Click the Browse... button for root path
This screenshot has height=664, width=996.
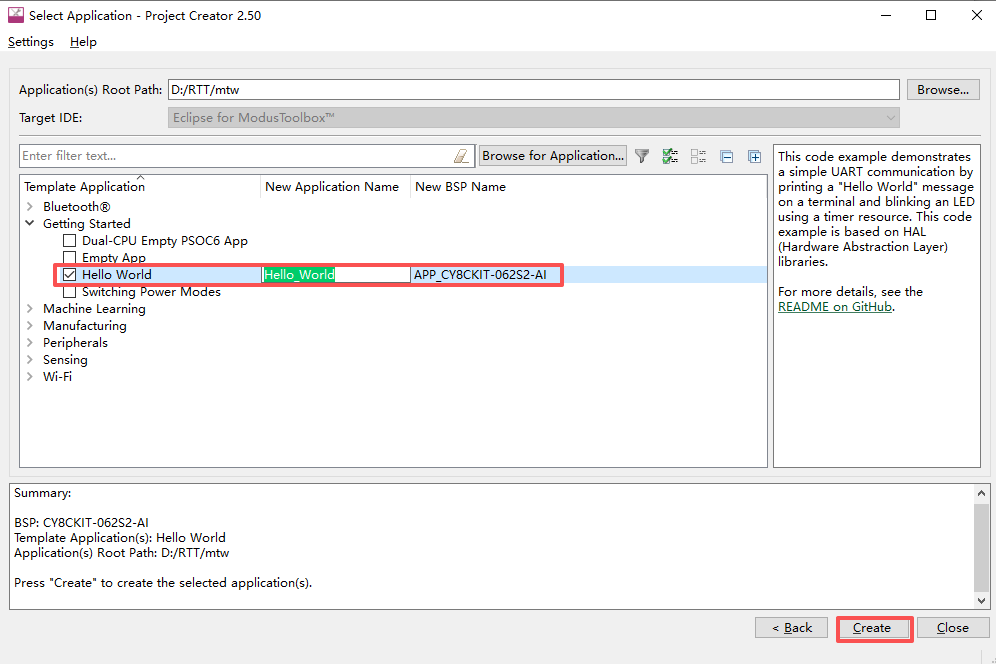943,90
